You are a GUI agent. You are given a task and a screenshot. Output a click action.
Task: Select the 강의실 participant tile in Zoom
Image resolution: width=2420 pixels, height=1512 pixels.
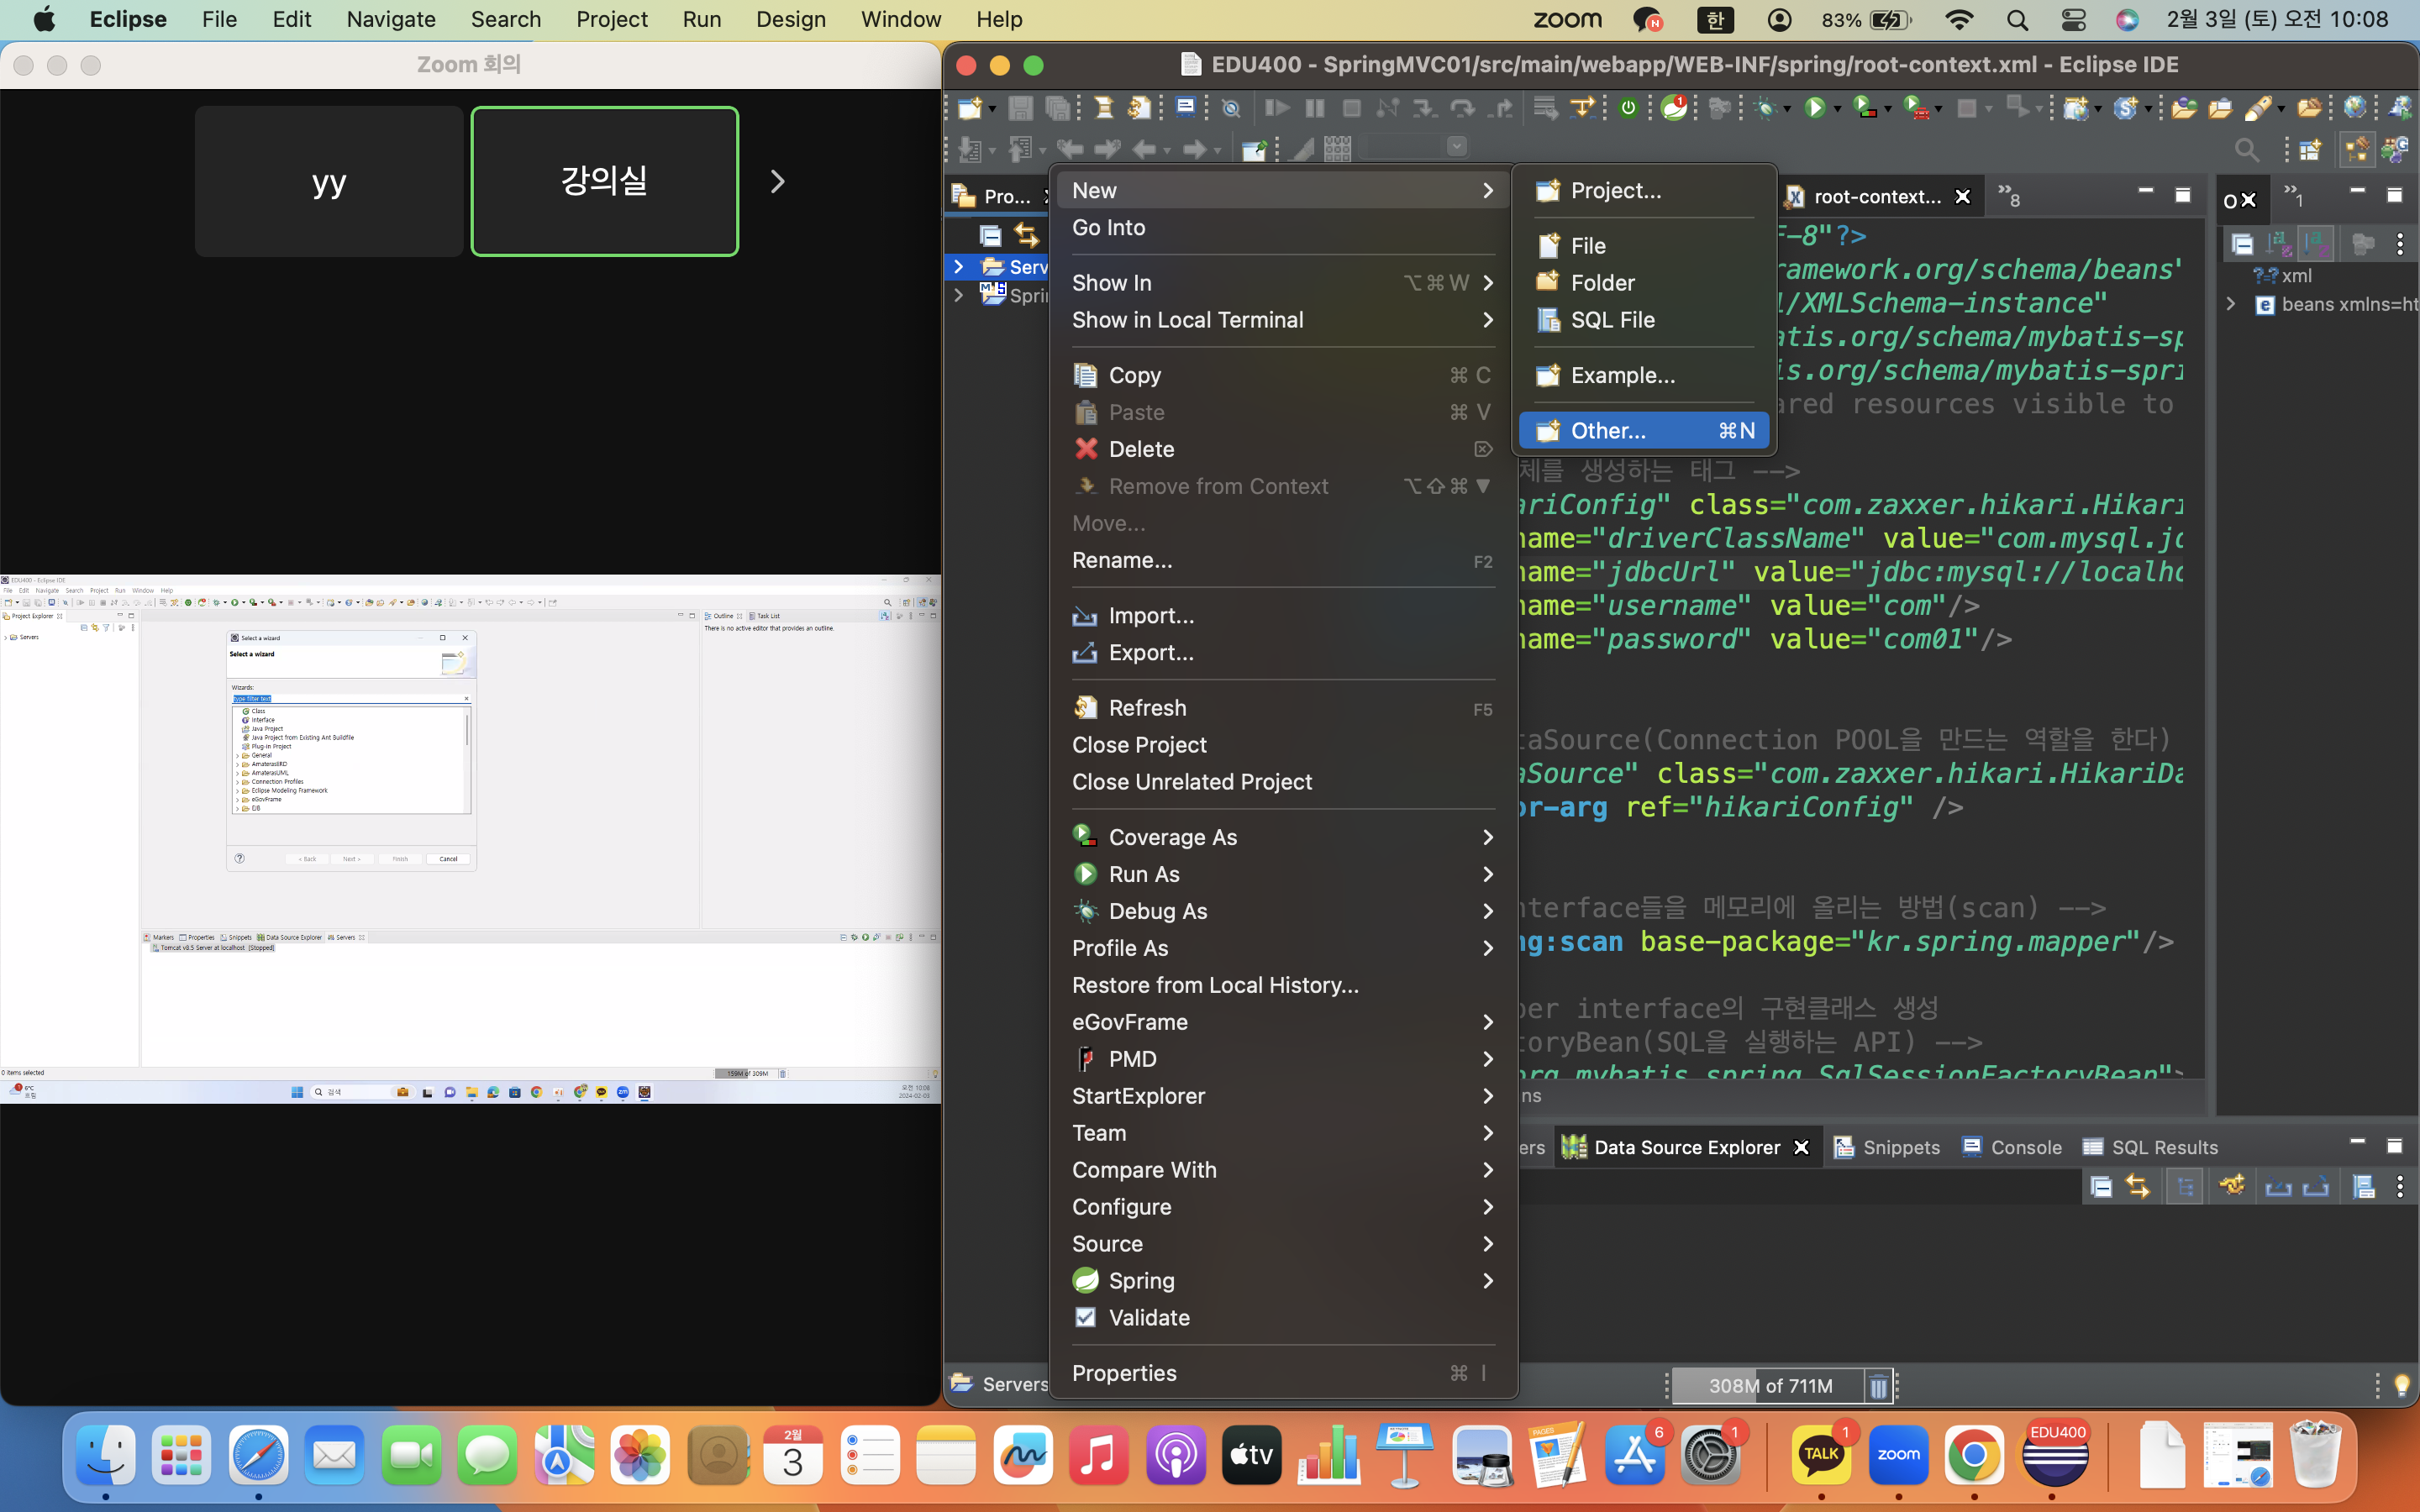605,181
